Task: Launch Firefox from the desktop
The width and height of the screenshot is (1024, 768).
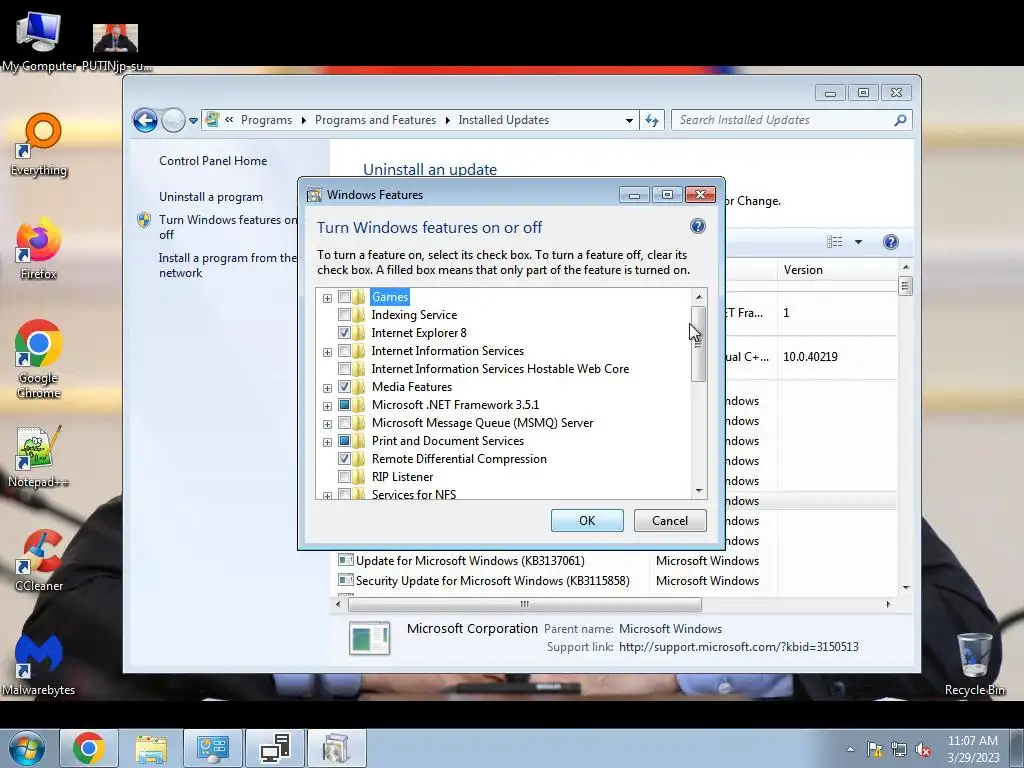Action: [39, 249]
